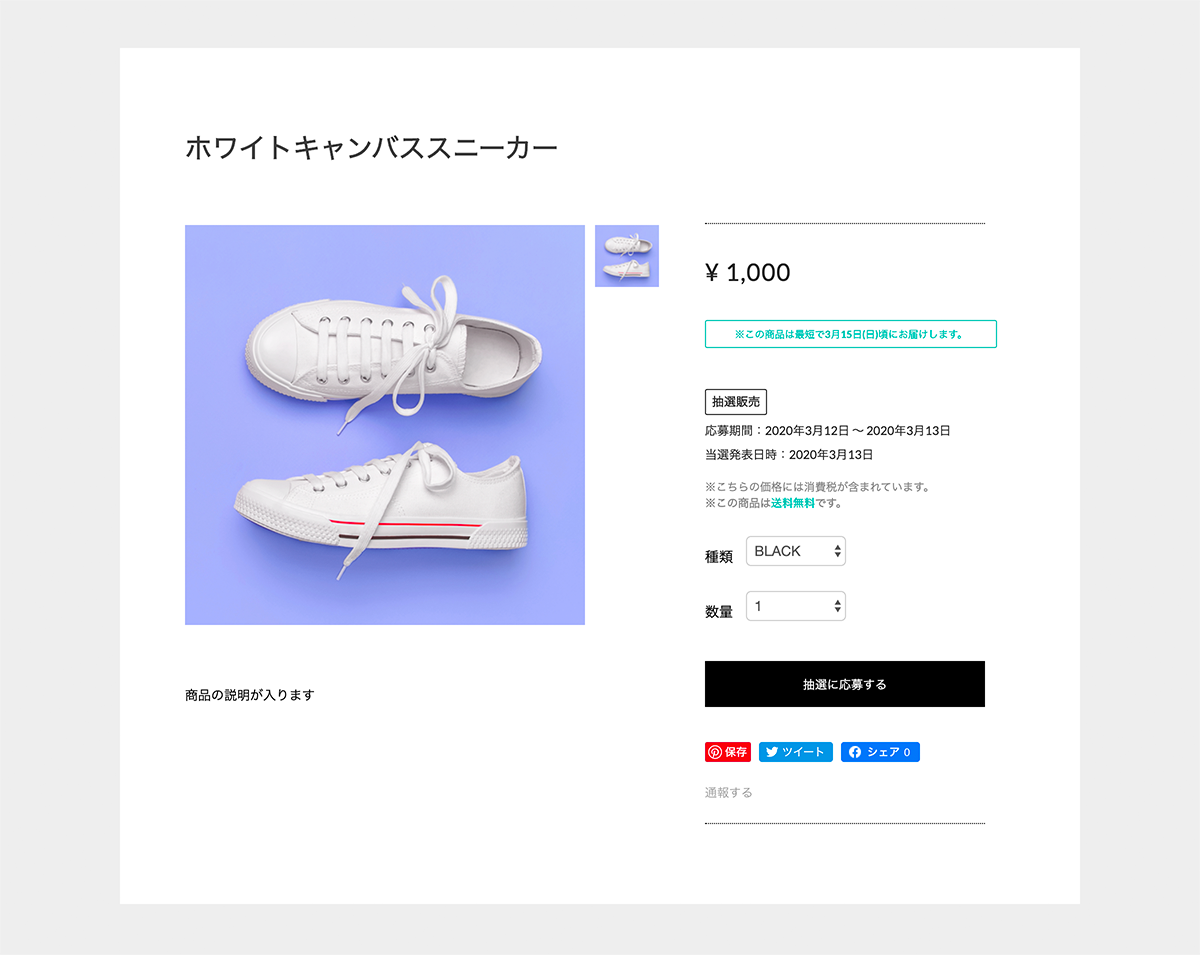Apply to lottery with 抽選に応募する button
This screenshot has width=1200, height=955.
[x=845, y=684]
